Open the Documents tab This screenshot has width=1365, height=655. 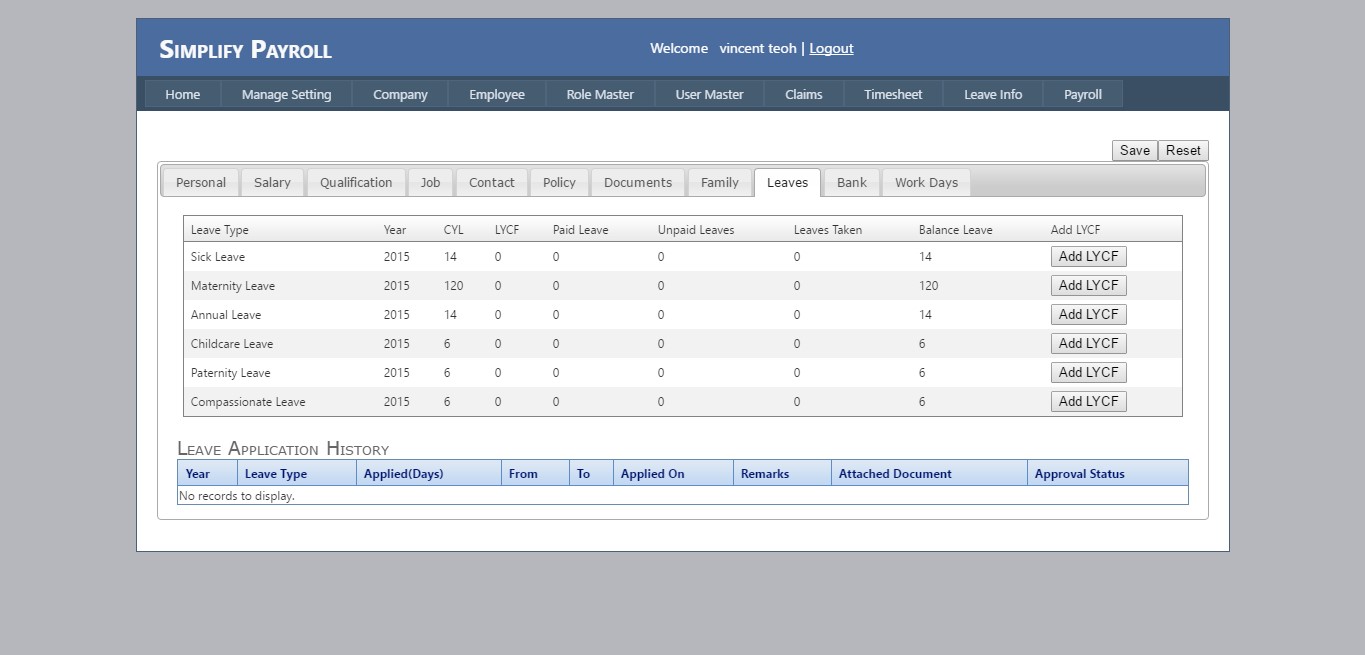click(x=637, y=183)
